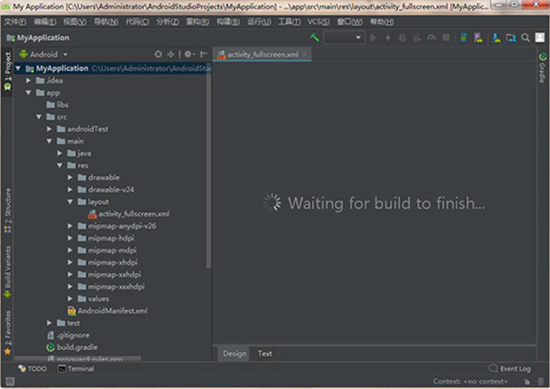The height and width of the screenshot is (389, 550).
Task: Select AndroidManifest.xml in the tree
Action: pos(108,311)
